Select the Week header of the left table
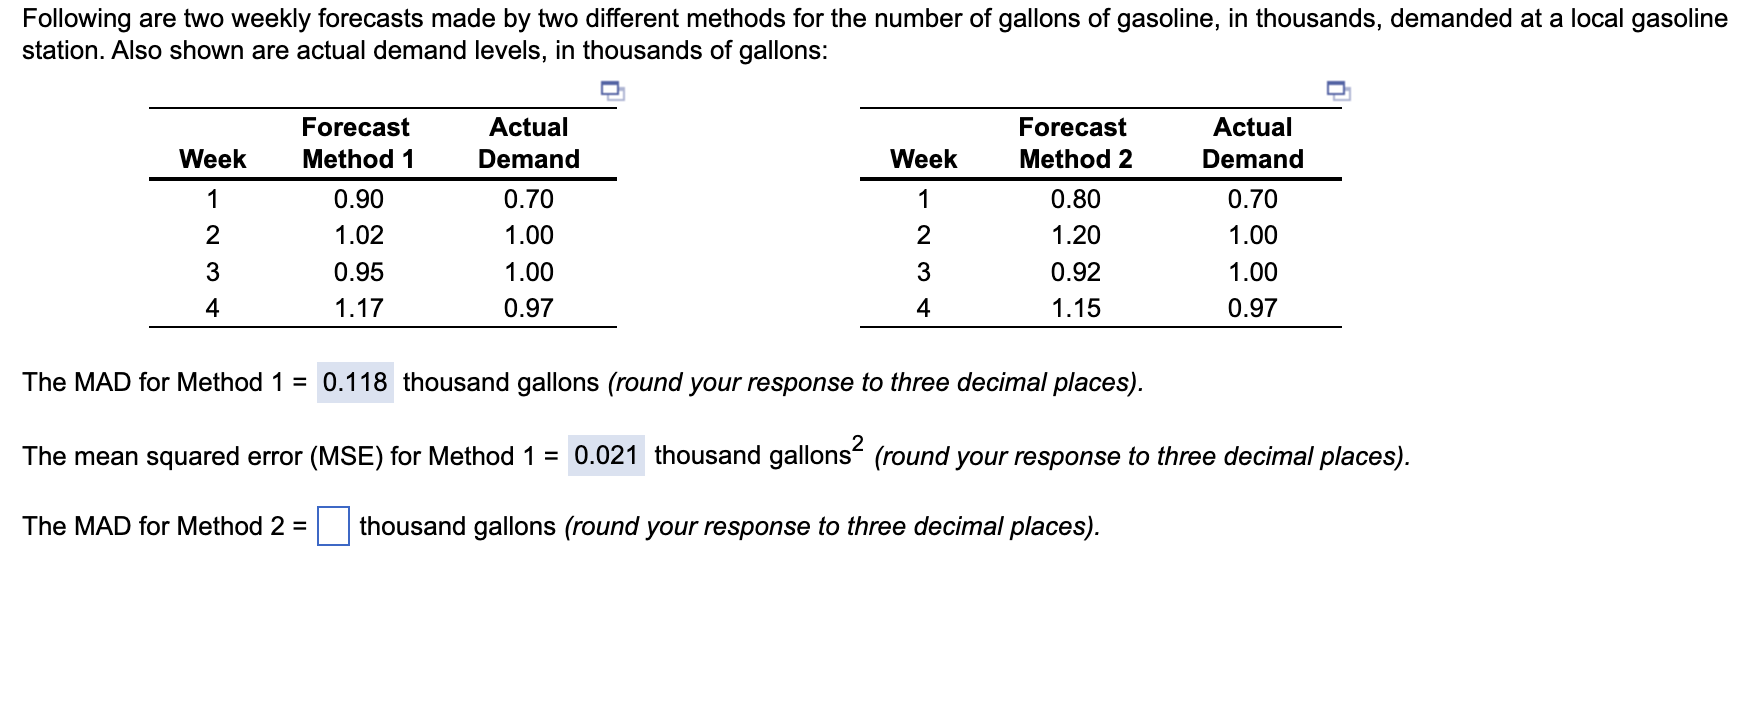 pos(213,157)
